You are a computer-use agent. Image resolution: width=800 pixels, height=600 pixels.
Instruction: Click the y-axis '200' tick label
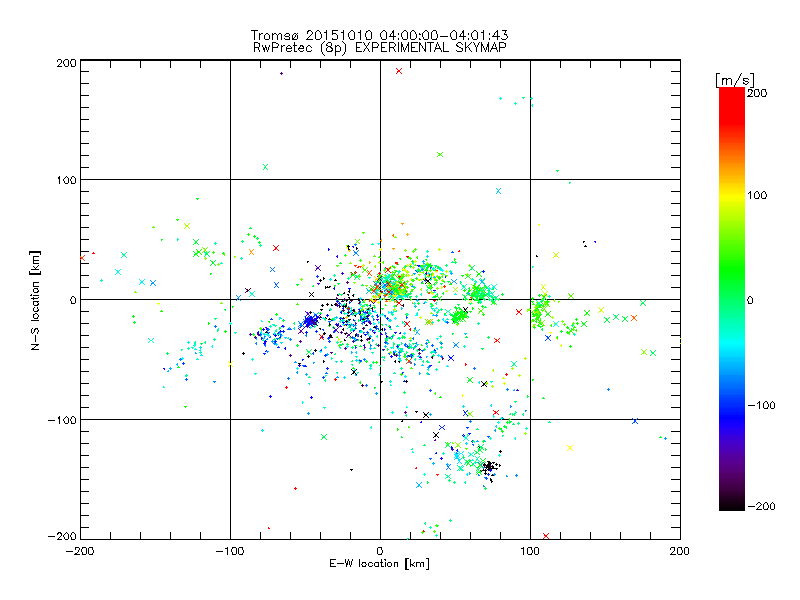point(66,63)
